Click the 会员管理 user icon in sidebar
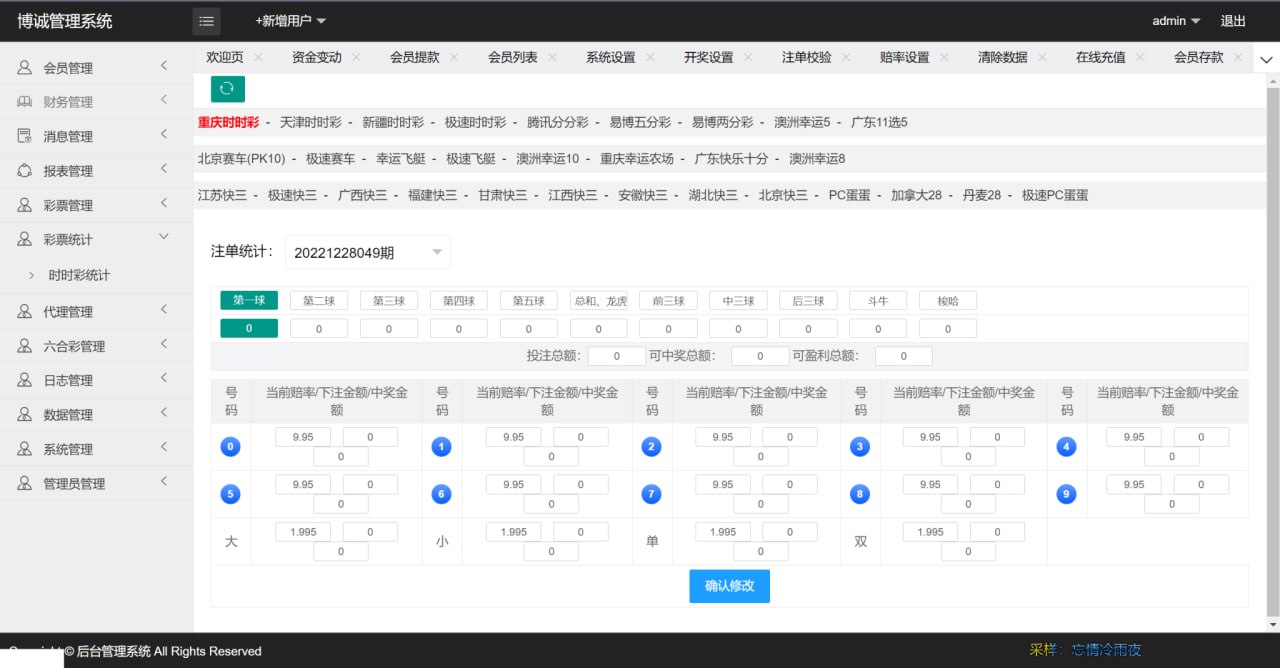This screenshot has height=668, width=1280. pos(25,68)
